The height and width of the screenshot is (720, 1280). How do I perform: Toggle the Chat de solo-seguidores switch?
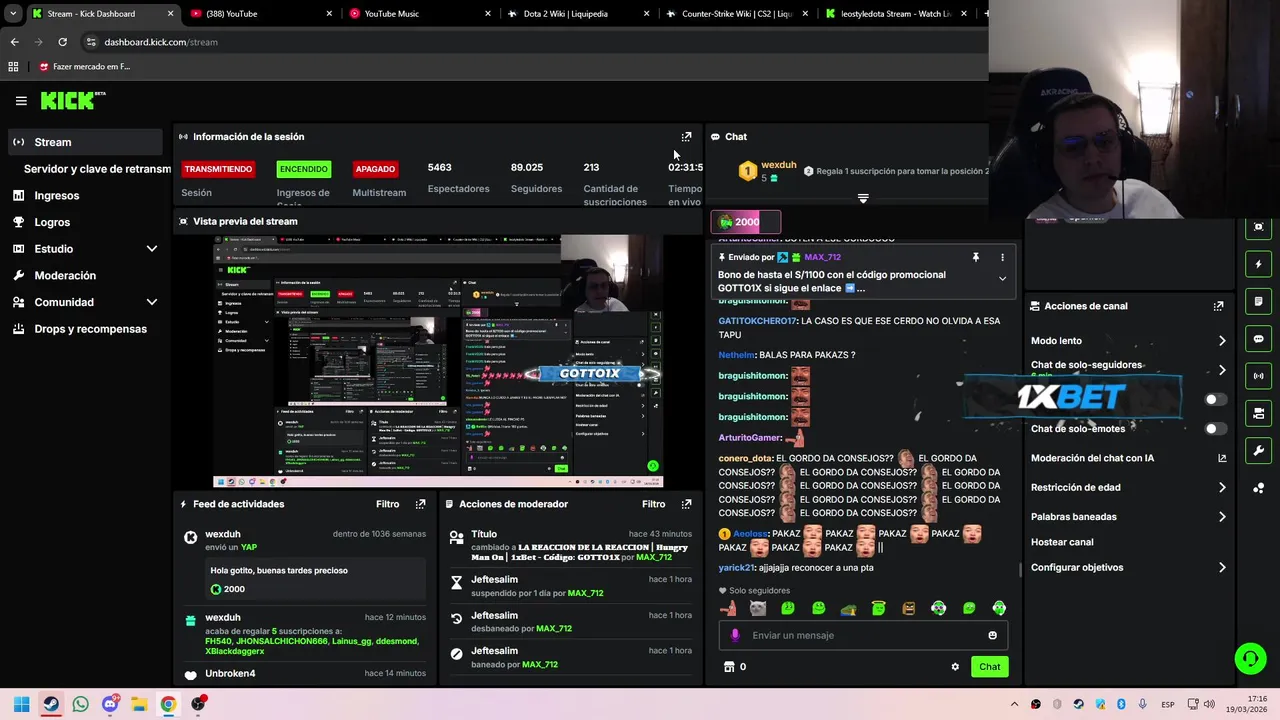1216,399
